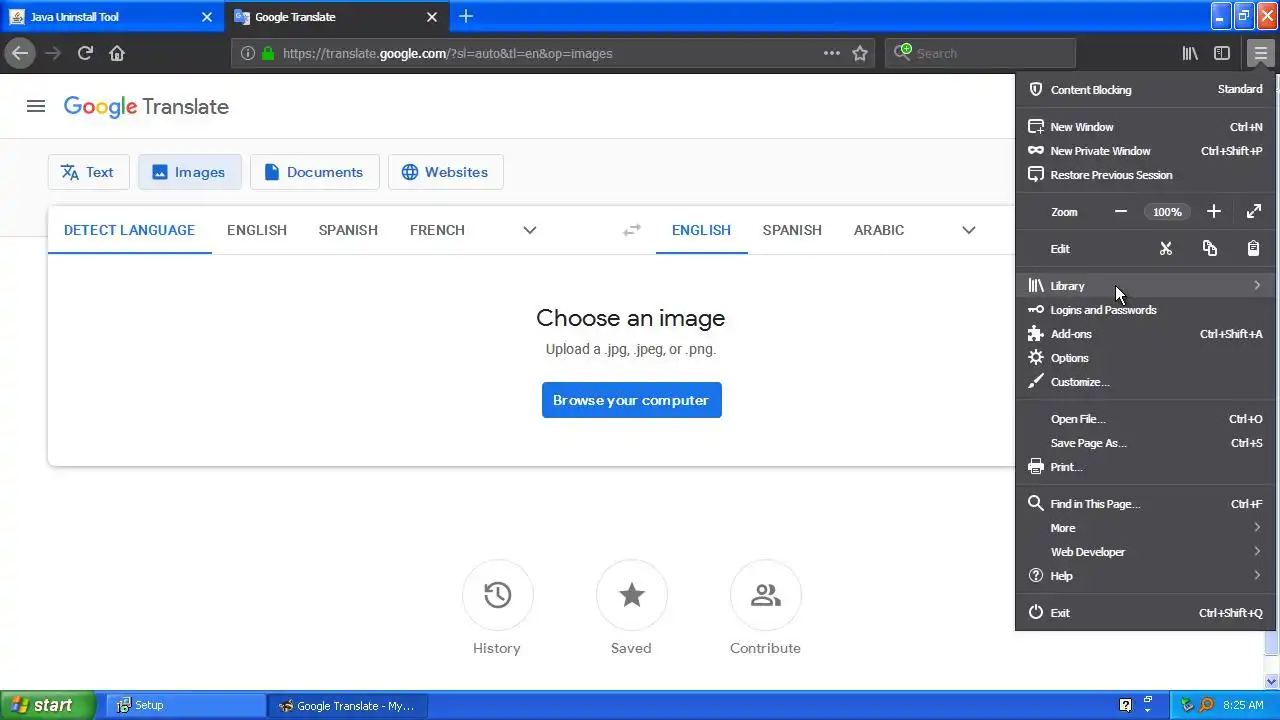Bookmark this page with the star icon

[x=860, y=53]
